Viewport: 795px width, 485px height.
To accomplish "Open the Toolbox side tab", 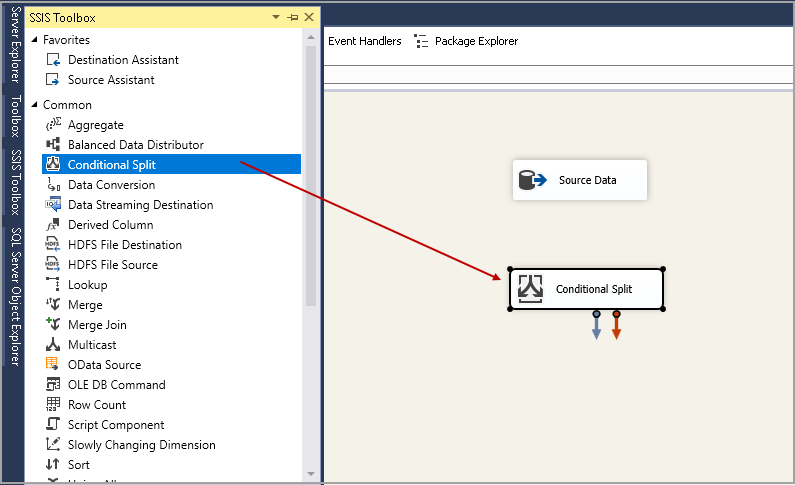I will coord(16,116).
